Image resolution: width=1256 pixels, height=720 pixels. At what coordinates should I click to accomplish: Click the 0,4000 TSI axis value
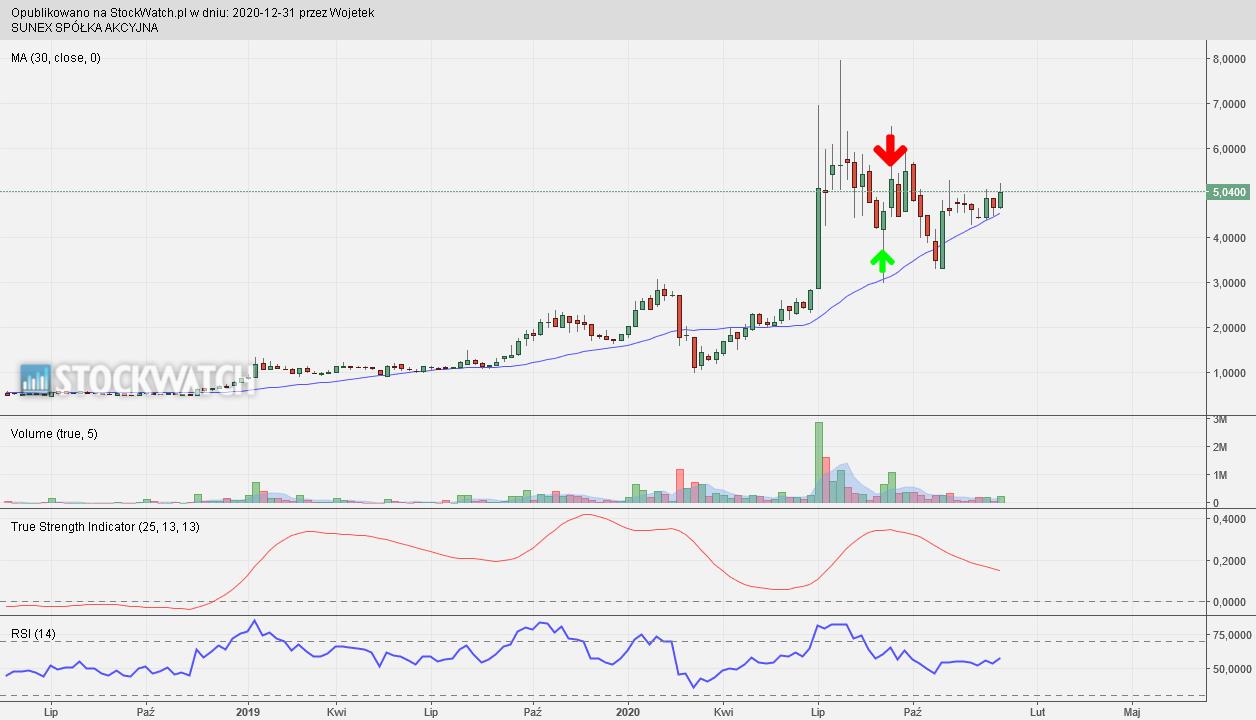(1229, 520)
